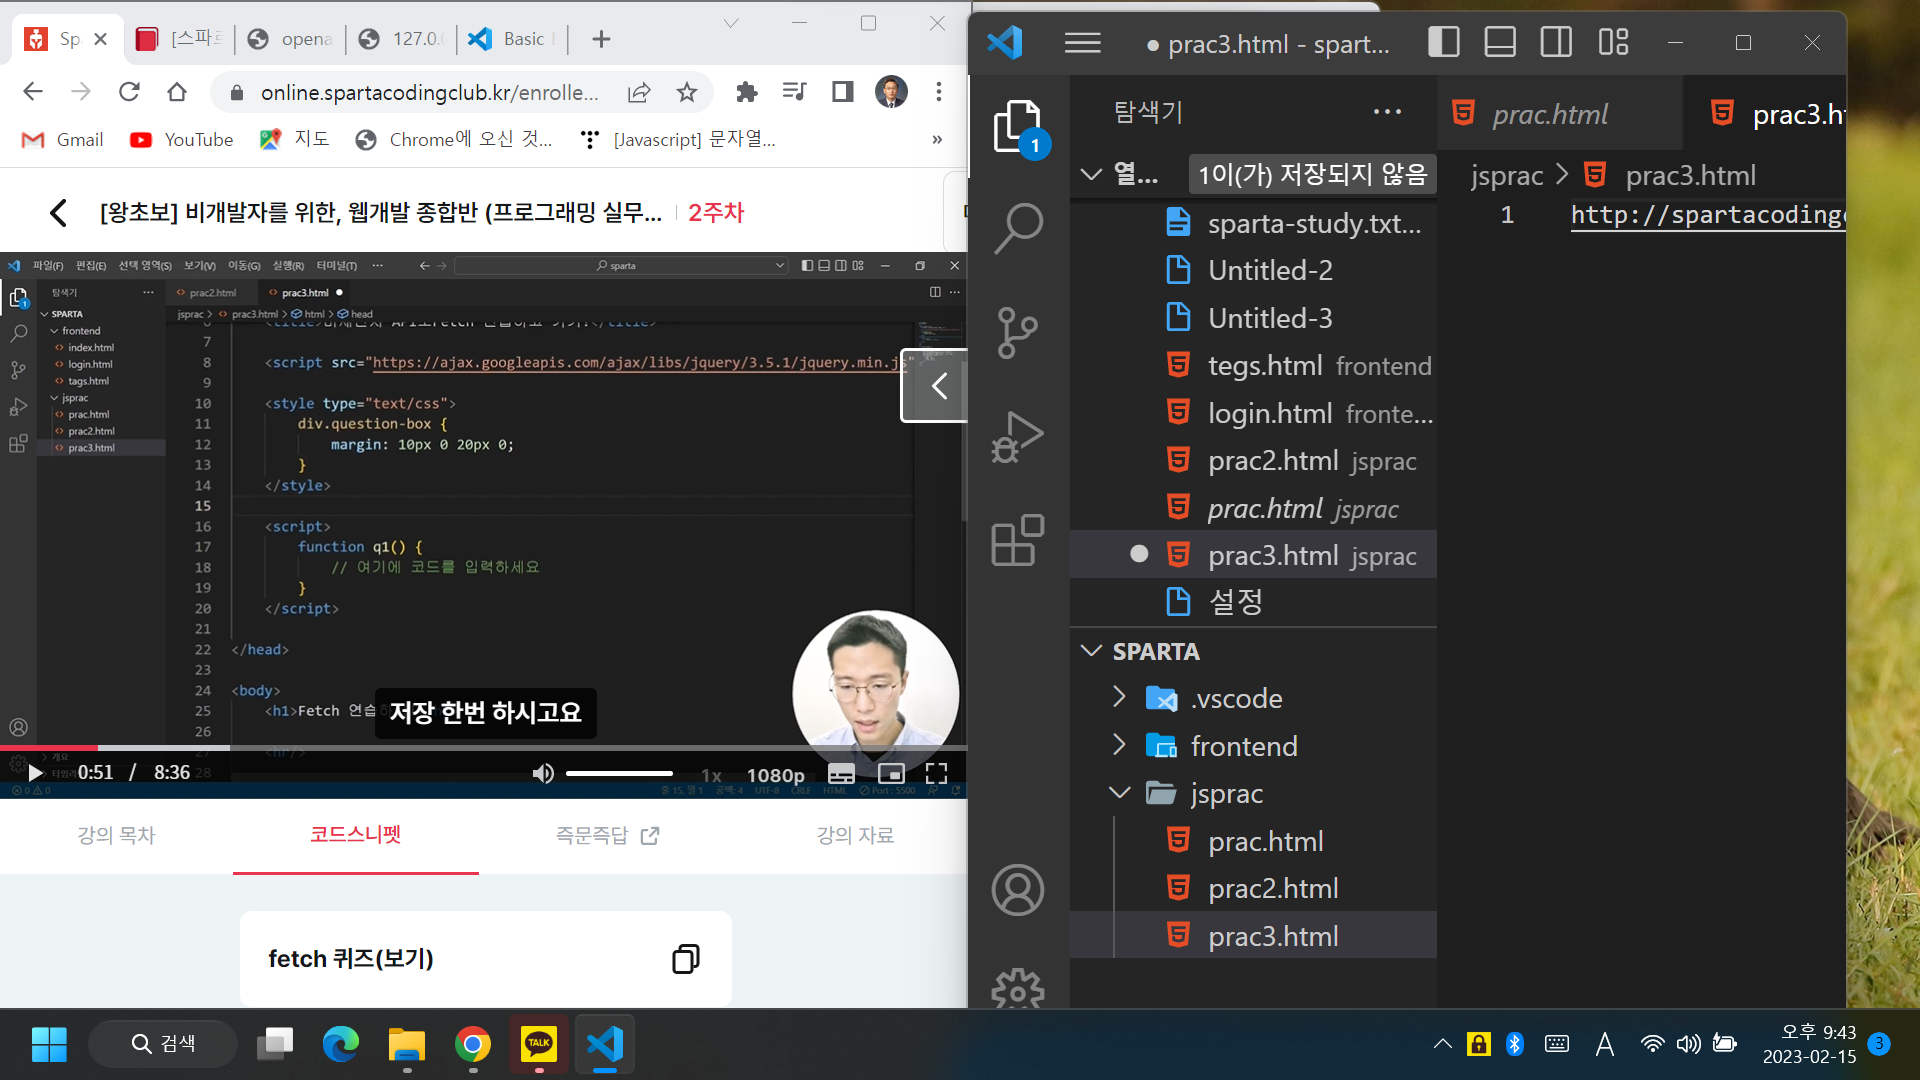Switch to prac3.html editor tab
1920x1080 pixels.
[x=1765, y=114]
